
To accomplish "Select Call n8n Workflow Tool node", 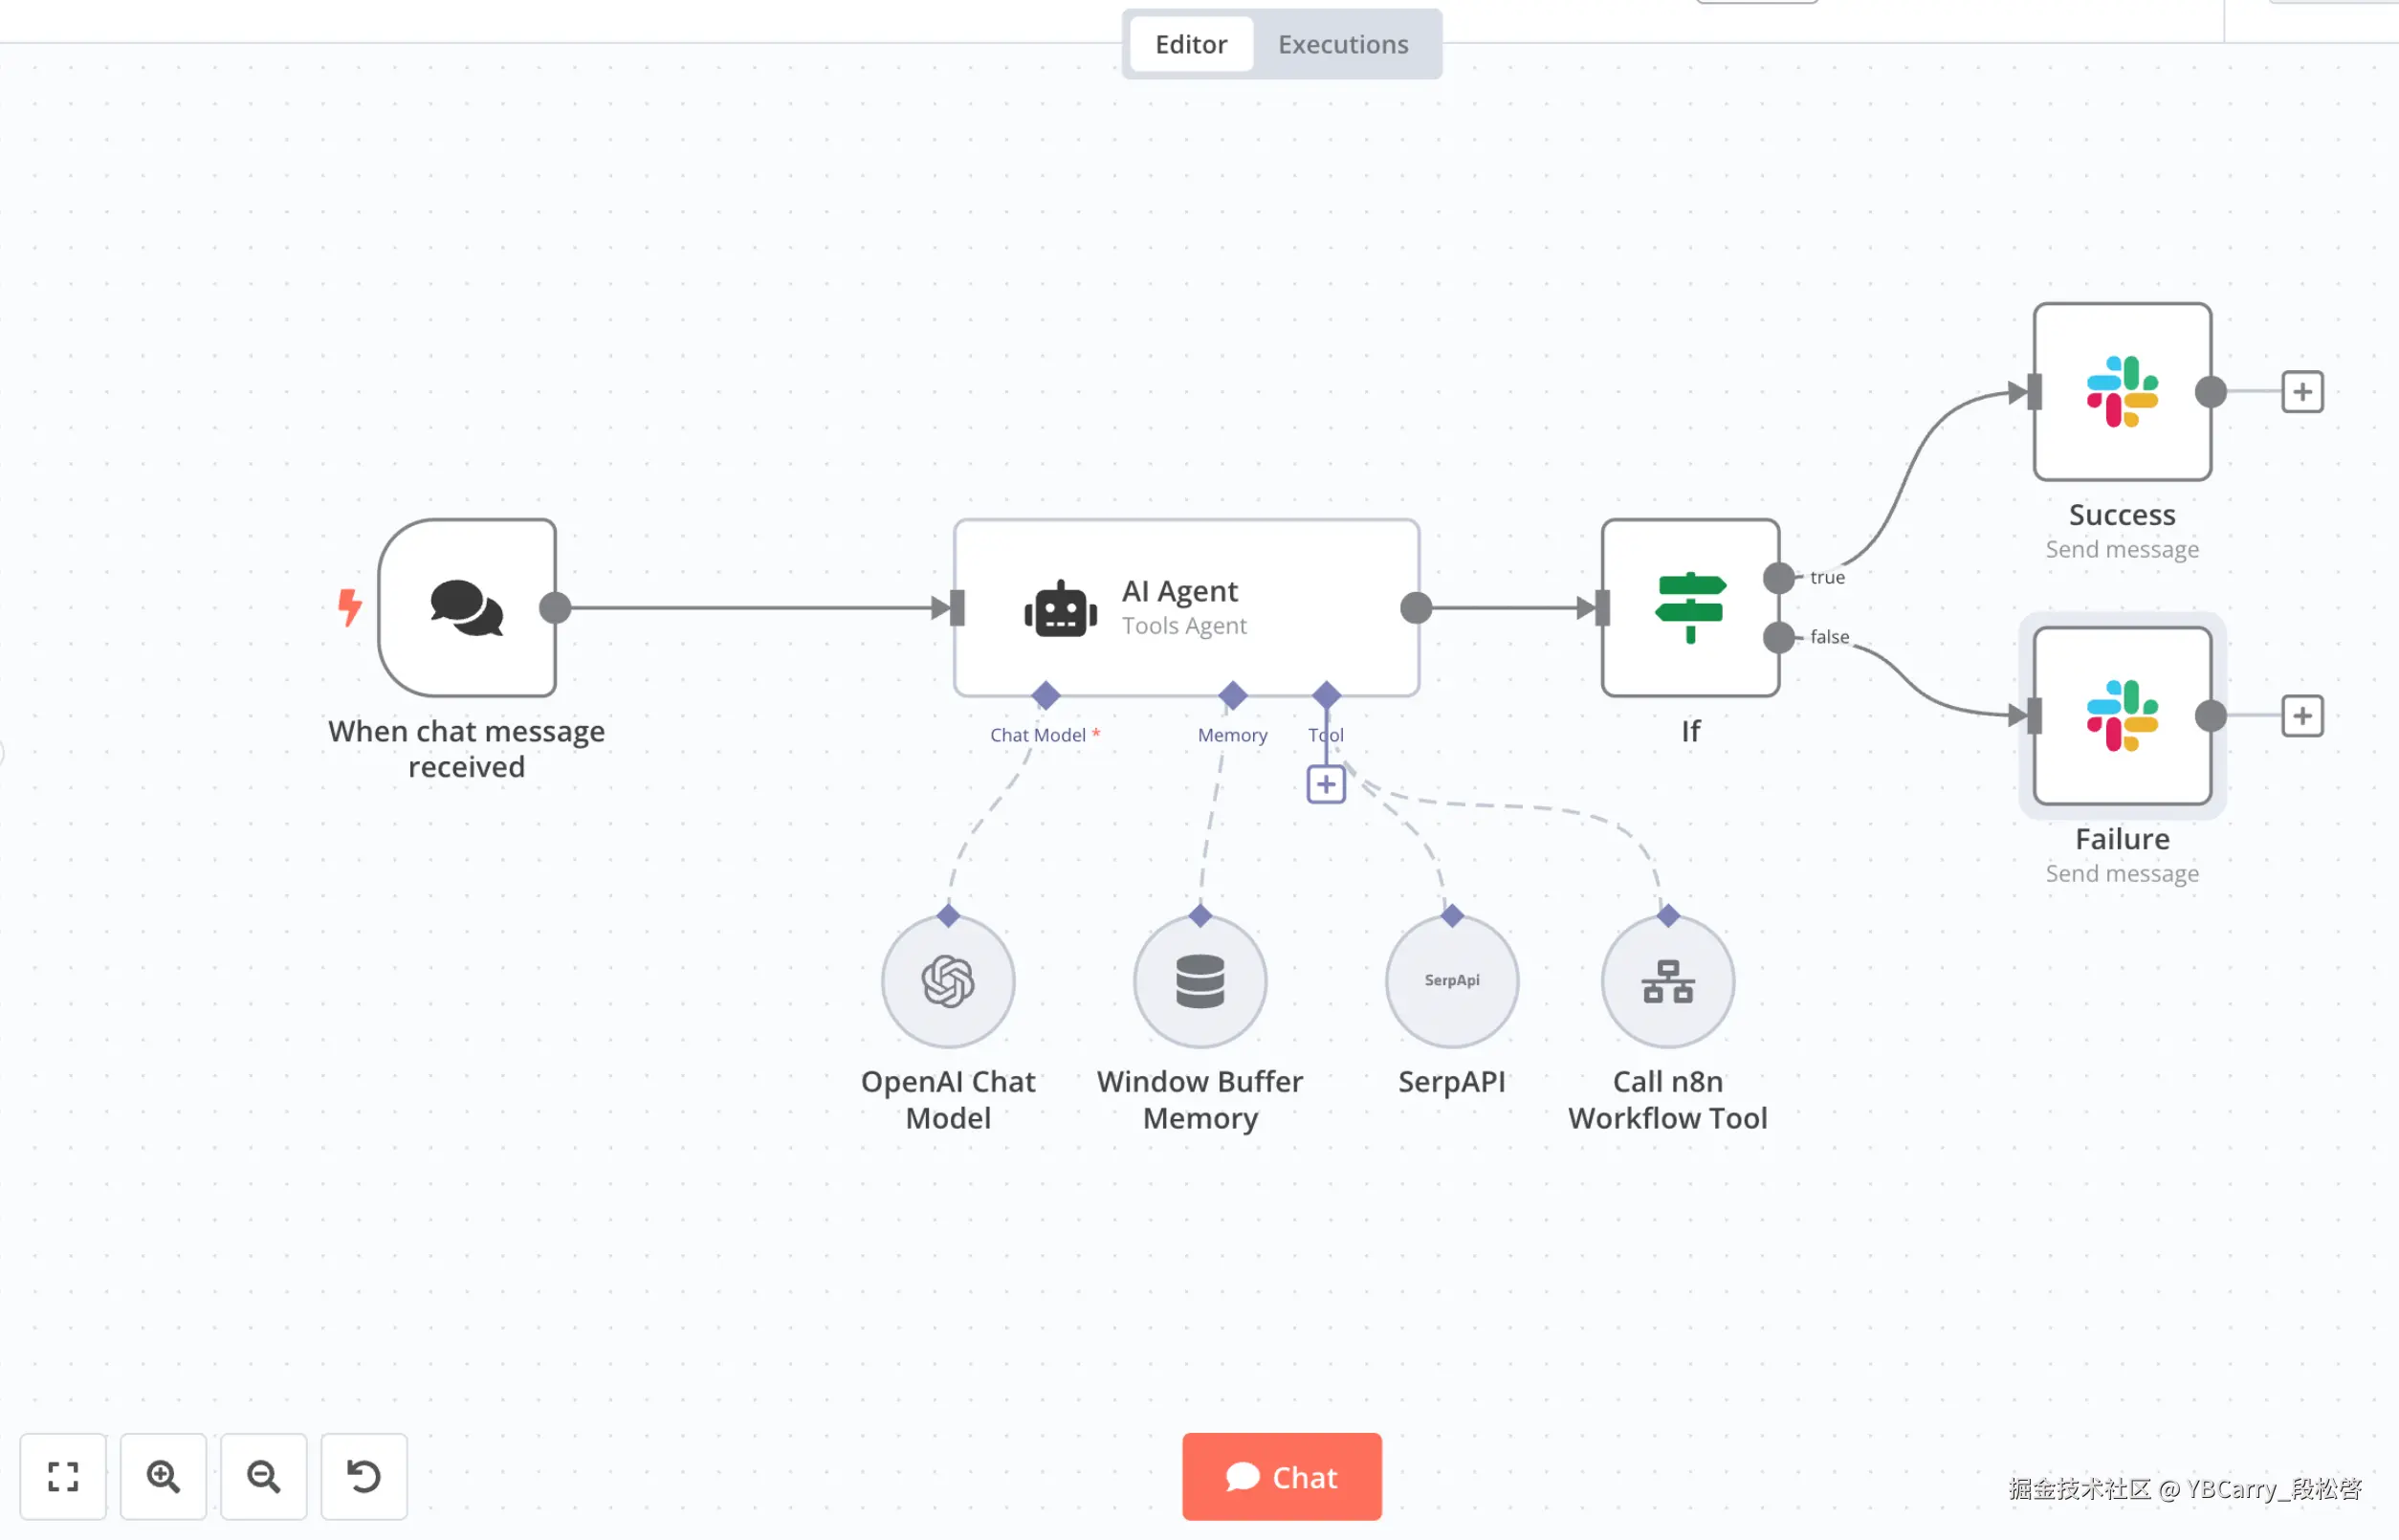I will click(x=1667, y=981).
